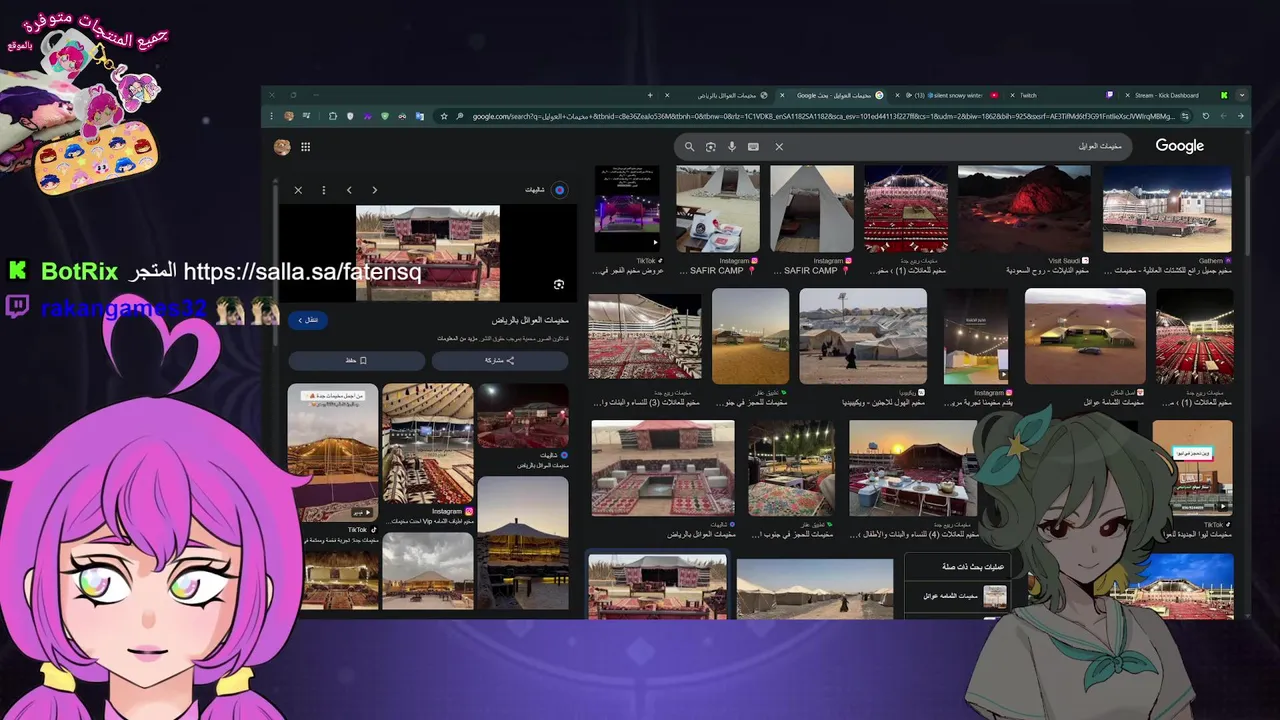Start voice search with the microphone icon
The image size is (1280, 720).
pos(732,147)
